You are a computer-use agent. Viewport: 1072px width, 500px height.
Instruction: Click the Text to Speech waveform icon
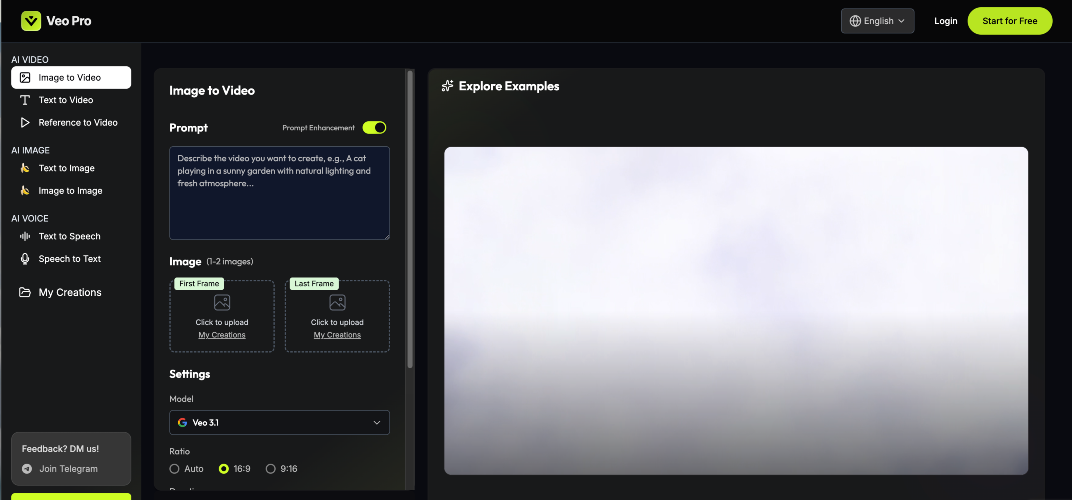[25, 236]
